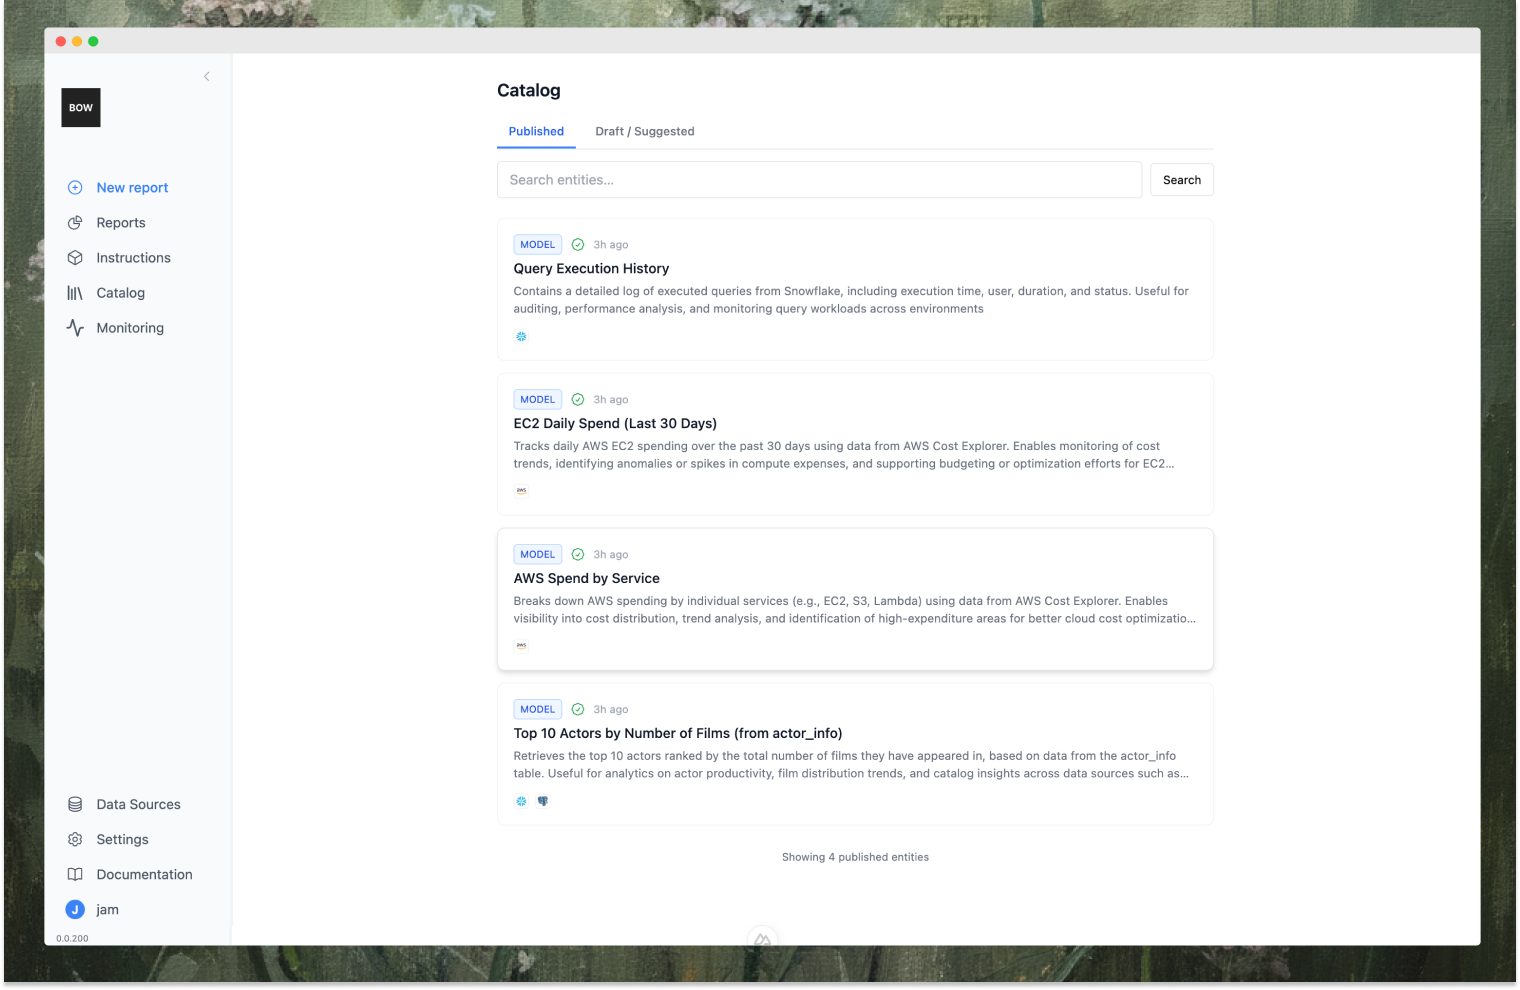Click the green check icon on Top 10 Actors
1520x990 pixels.
click(x=578, y=710)
